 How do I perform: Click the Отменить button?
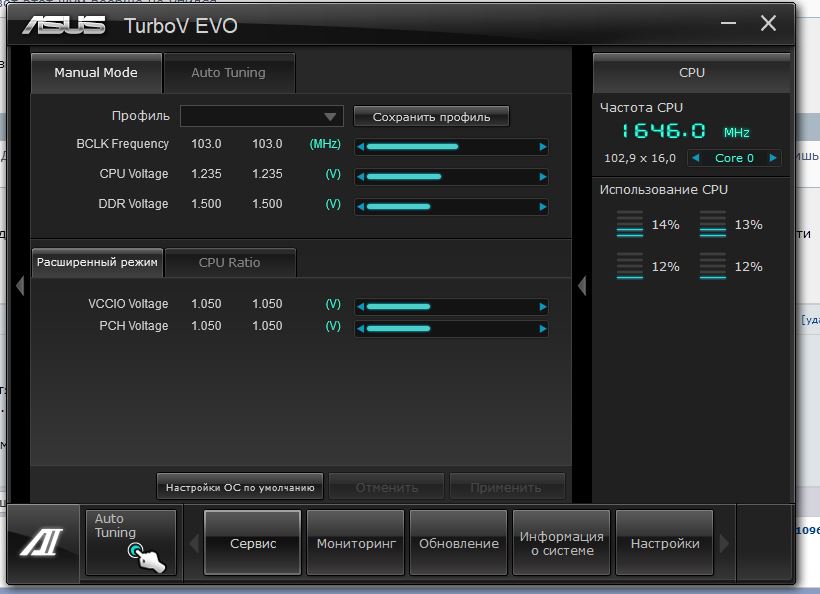[387, 487]
